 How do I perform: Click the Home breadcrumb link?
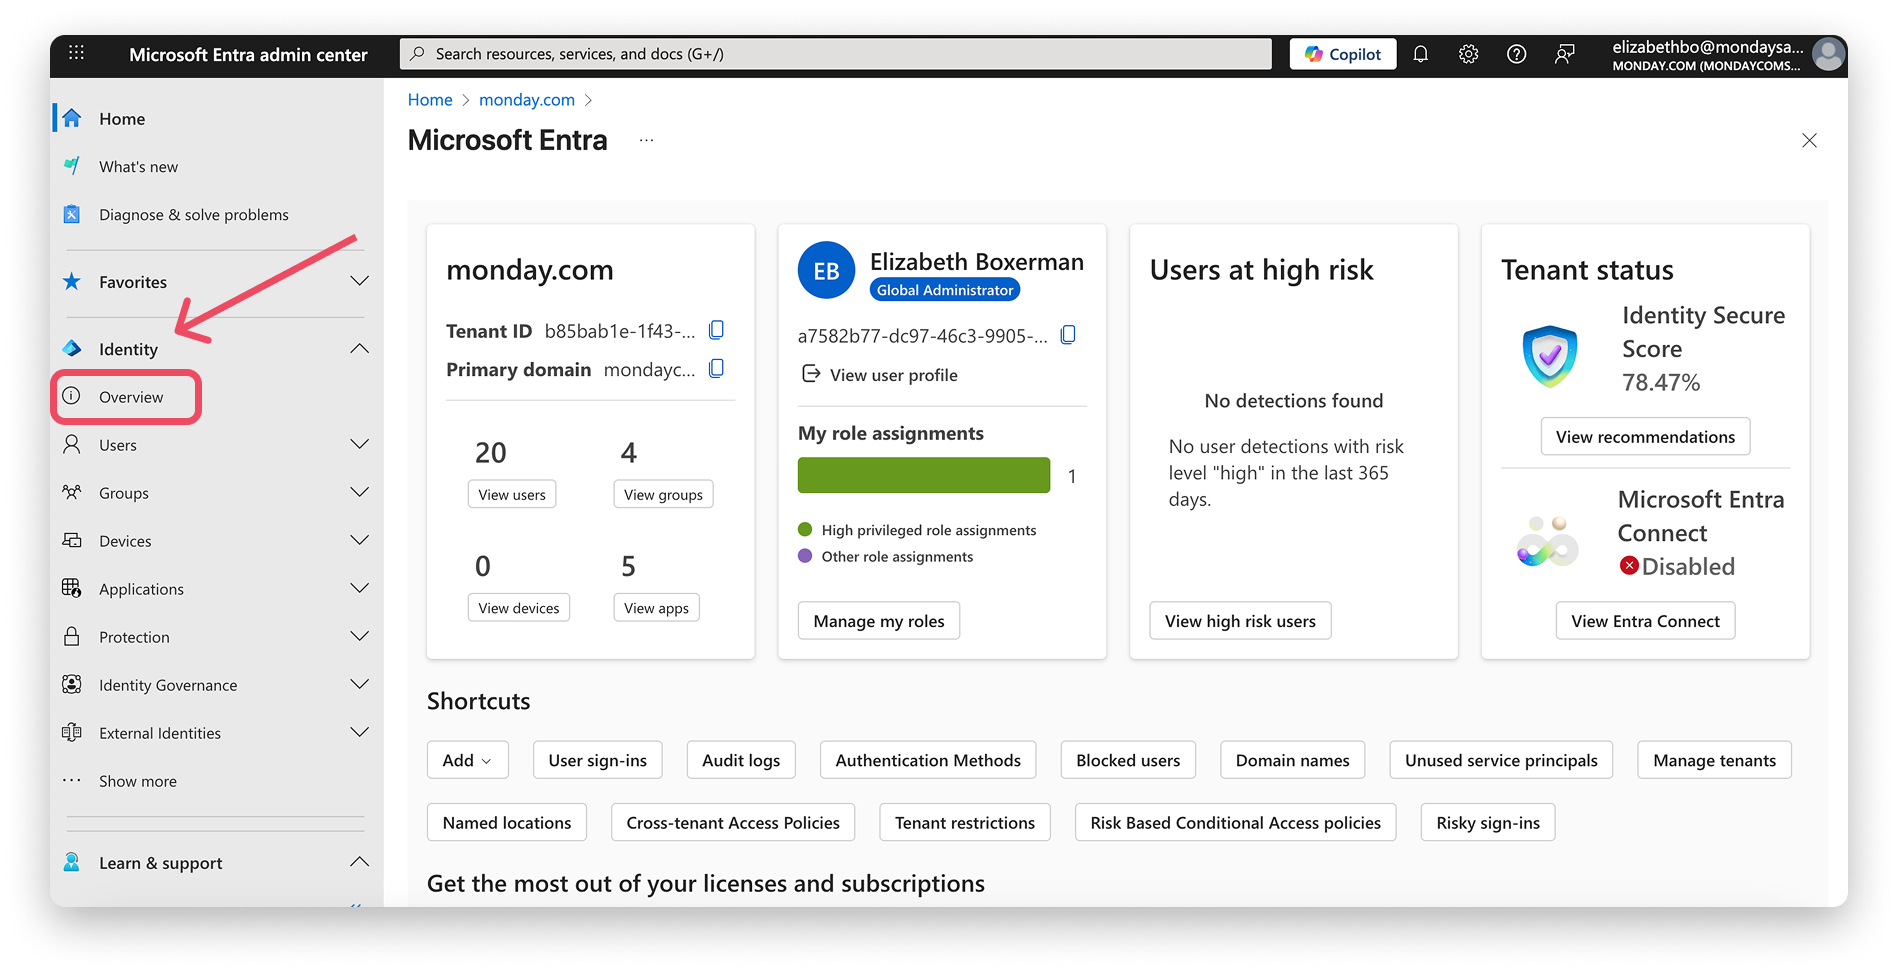[430, 99]
